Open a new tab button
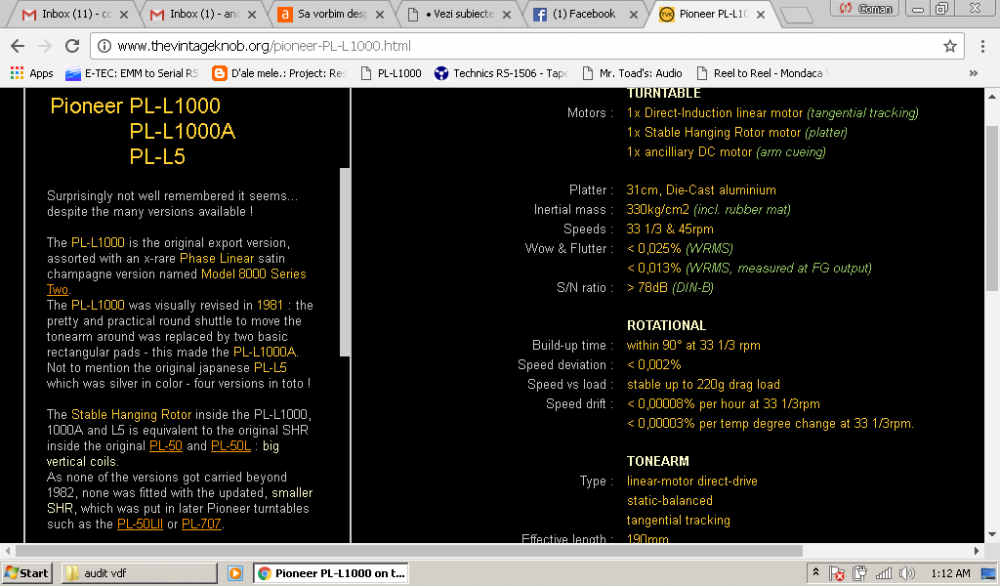 pos(797,15)
